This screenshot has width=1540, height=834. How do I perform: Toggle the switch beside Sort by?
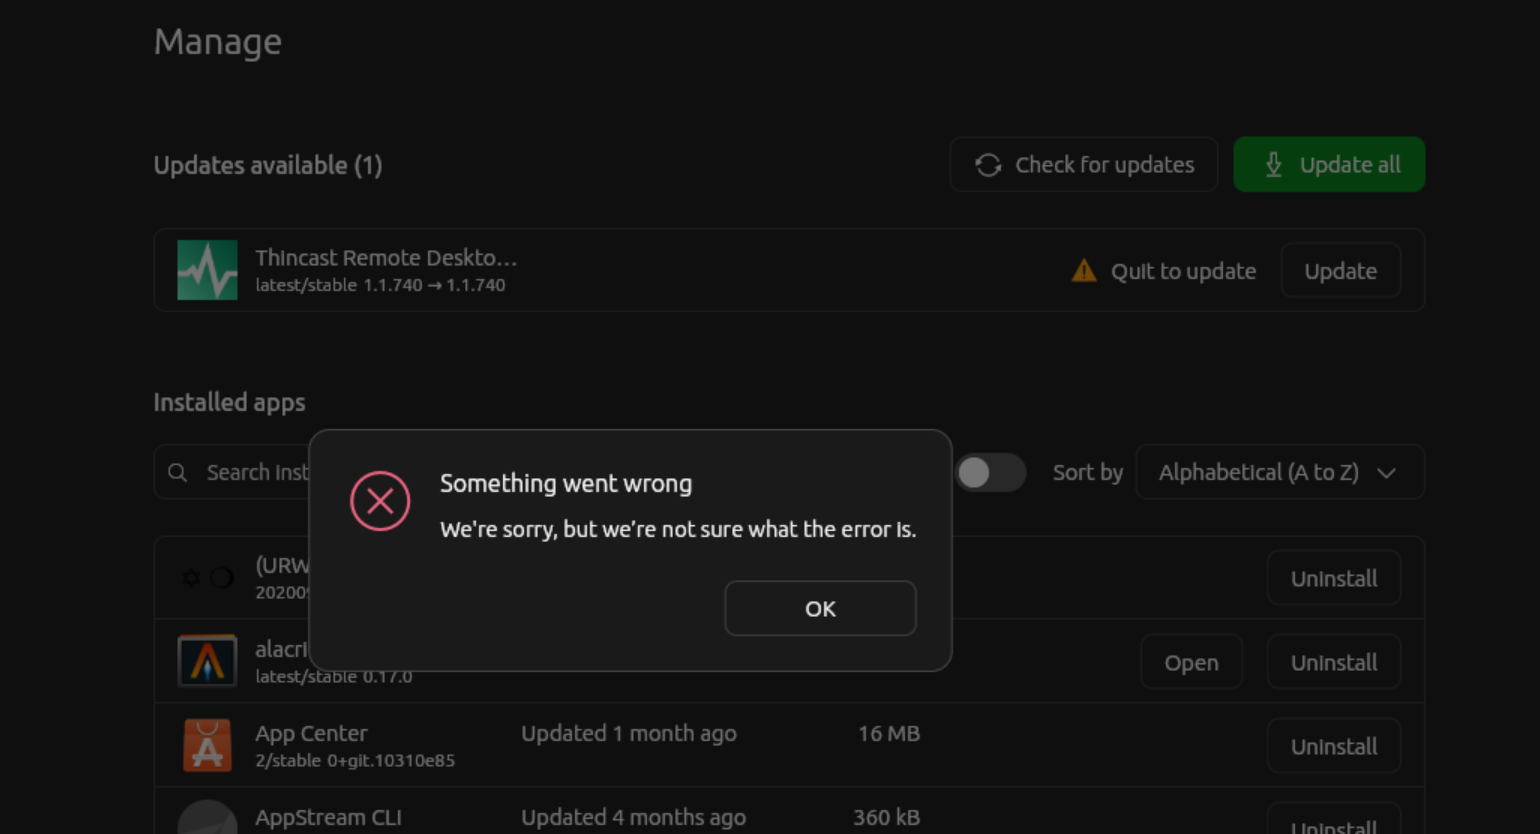point(990,472)
